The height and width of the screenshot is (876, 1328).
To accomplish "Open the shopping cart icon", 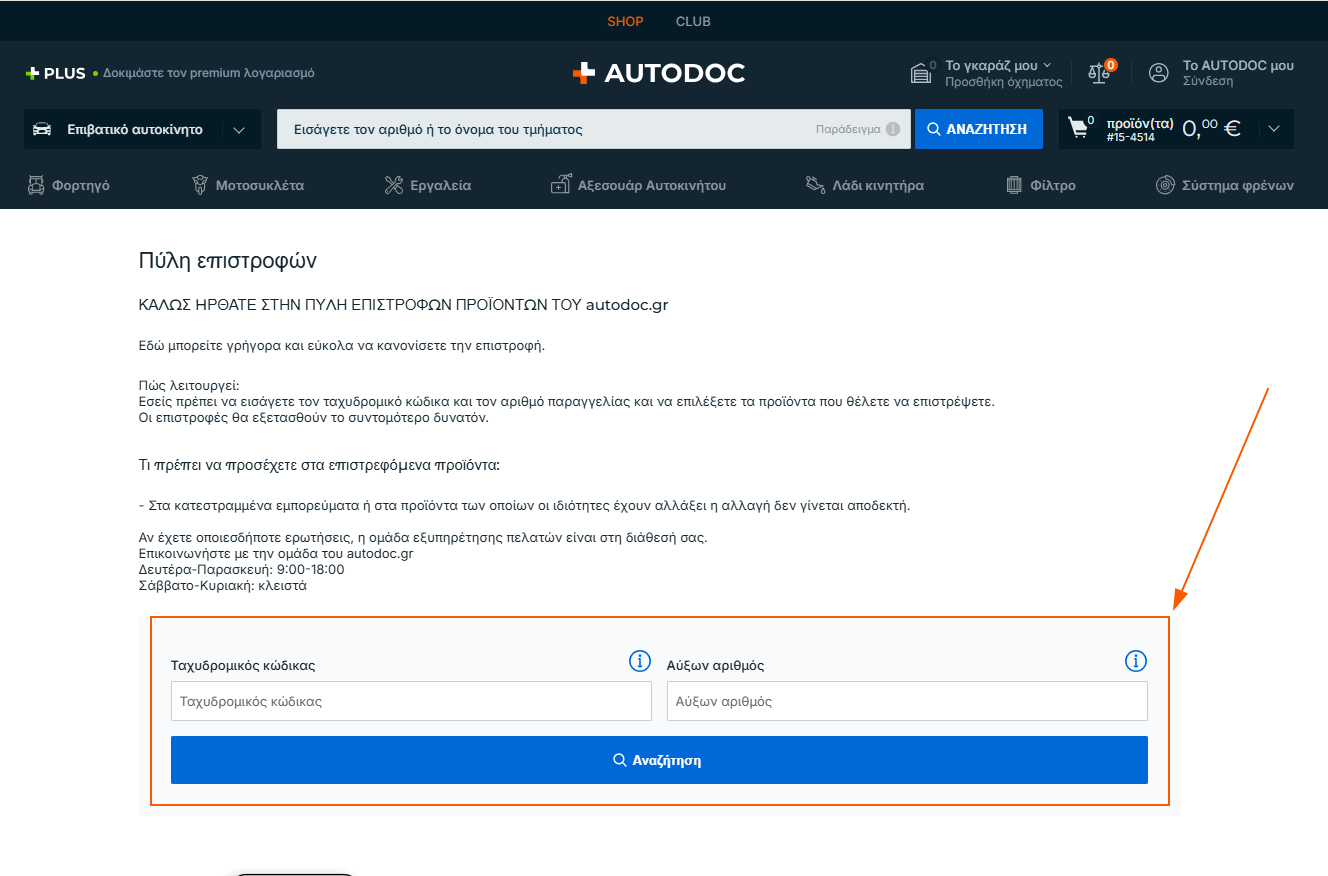I will 1078,128.
